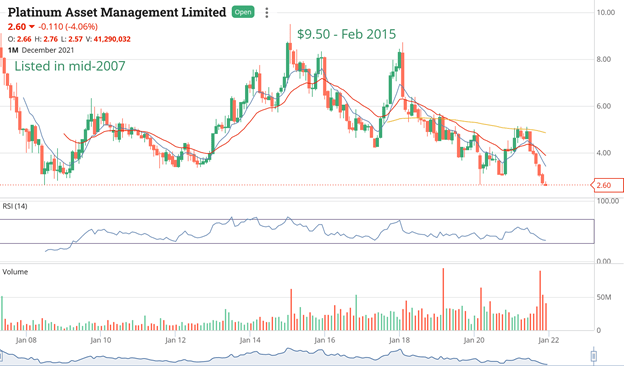This screenshot has height=366, width=624.
Task: Click the RSI (14) indicator label
Action: [15, 206]
